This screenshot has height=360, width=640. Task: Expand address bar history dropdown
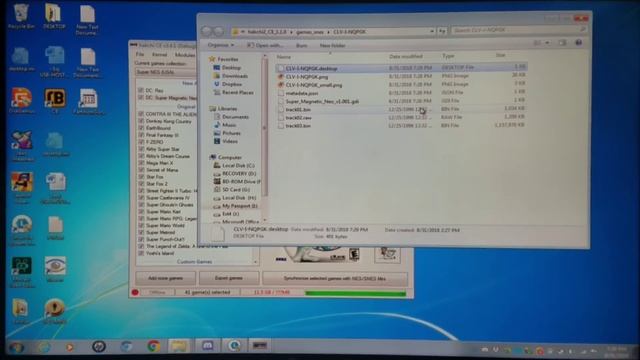click(x=432, y=31)
